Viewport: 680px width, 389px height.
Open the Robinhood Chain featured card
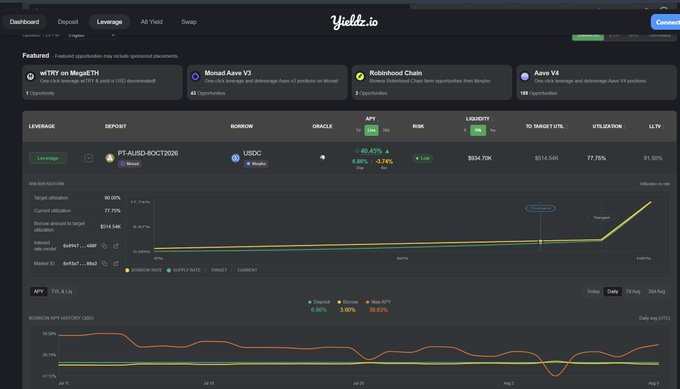pyautogui.click(x=432, y=82)
